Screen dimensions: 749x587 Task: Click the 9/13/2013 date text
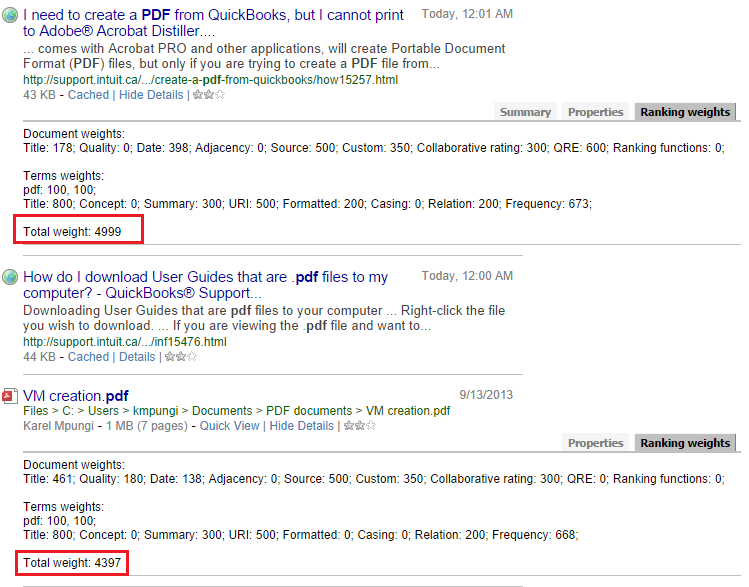486,395
